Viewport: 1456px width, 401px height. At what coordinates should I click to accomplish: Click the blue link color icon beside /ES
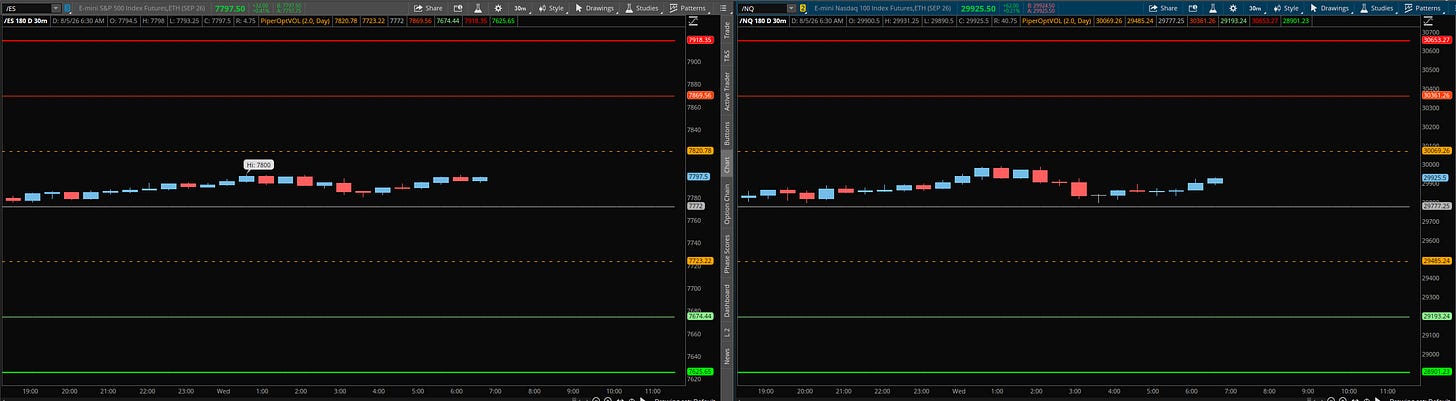point(67,8)
